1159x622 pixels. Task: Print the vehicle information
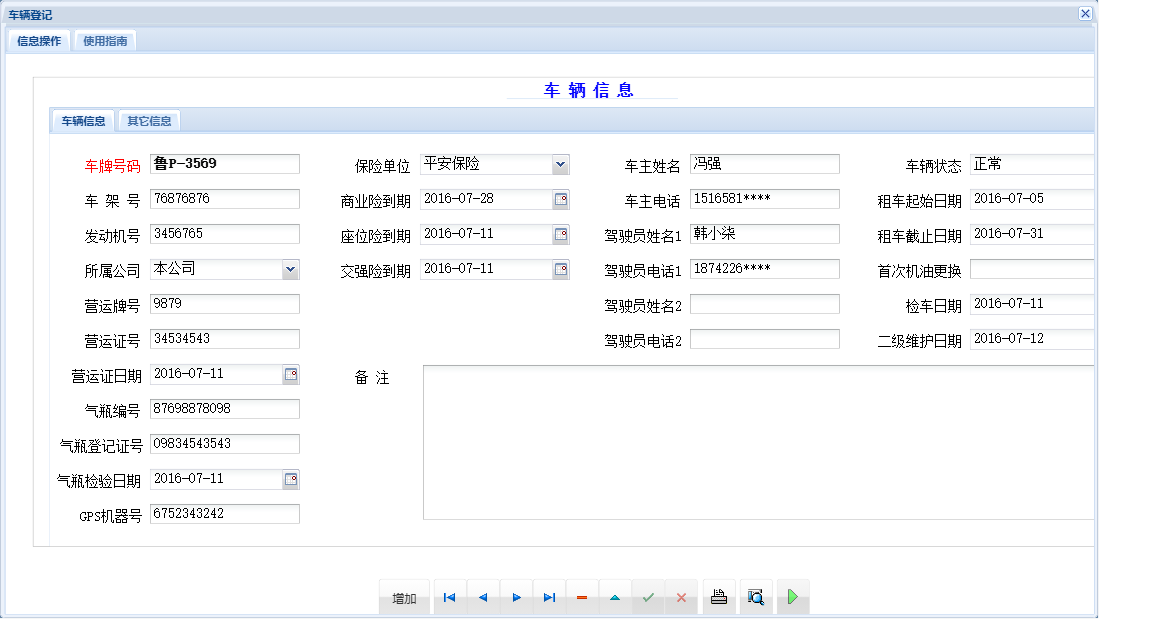[x=719, y=597]
